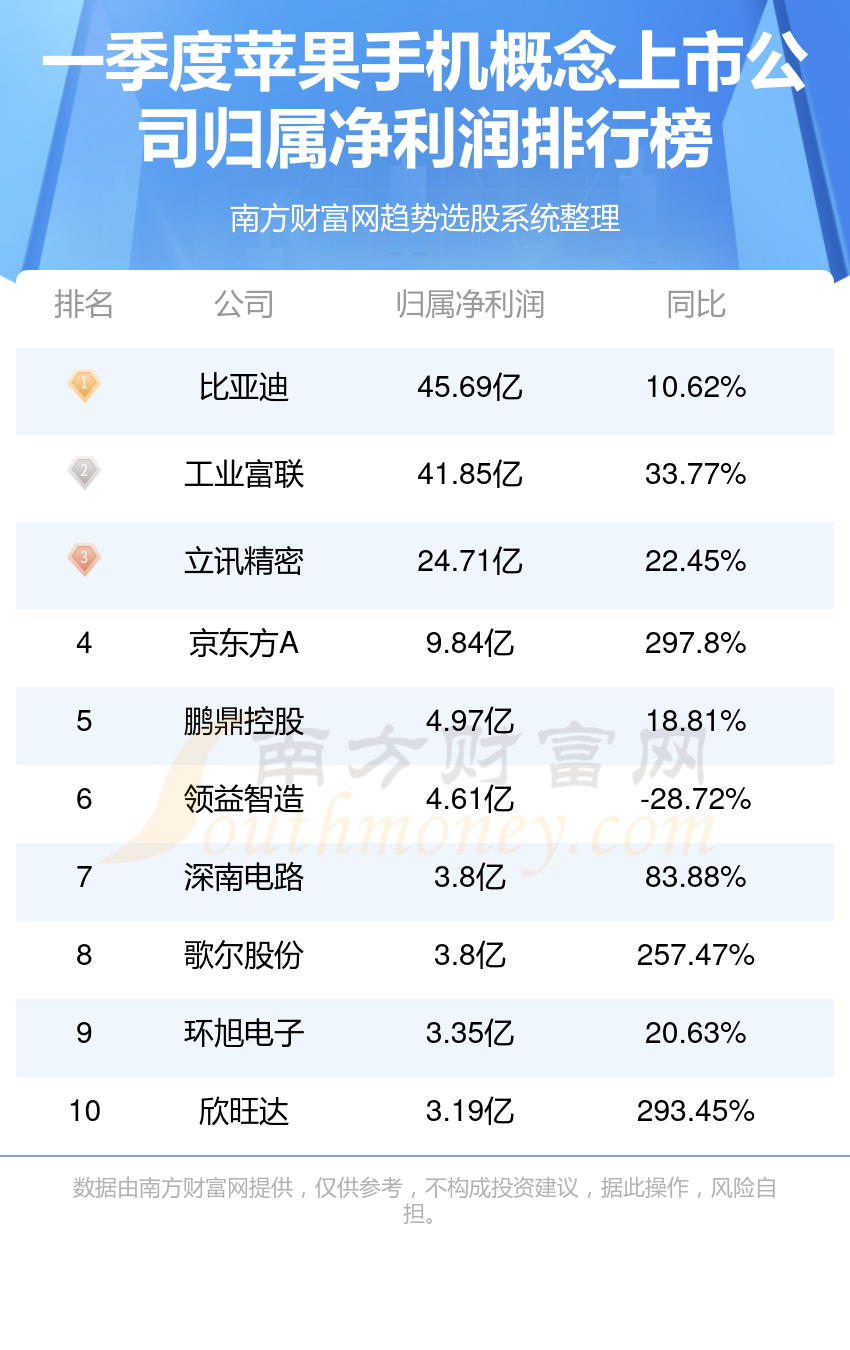Click the 293.45% growth value
The height and width of the screenshot is (1350, 850).
696,1111
